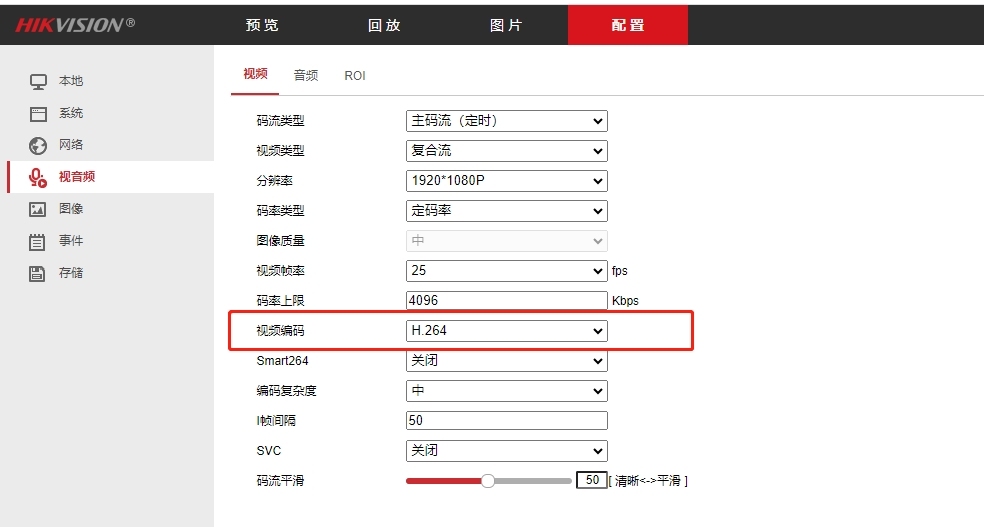Image resolution: width=984 pixels, height=527 pixels.
Task: Expand the SVC dropdown
Action: coord(506,451)
